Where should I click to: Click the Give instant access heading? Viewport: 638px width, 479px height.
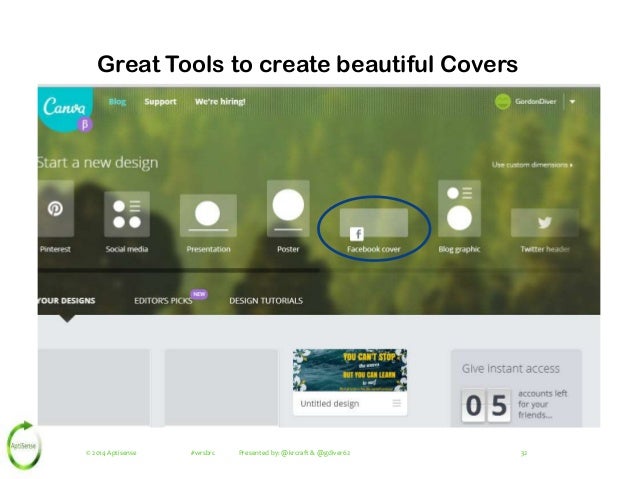[511, 369]
